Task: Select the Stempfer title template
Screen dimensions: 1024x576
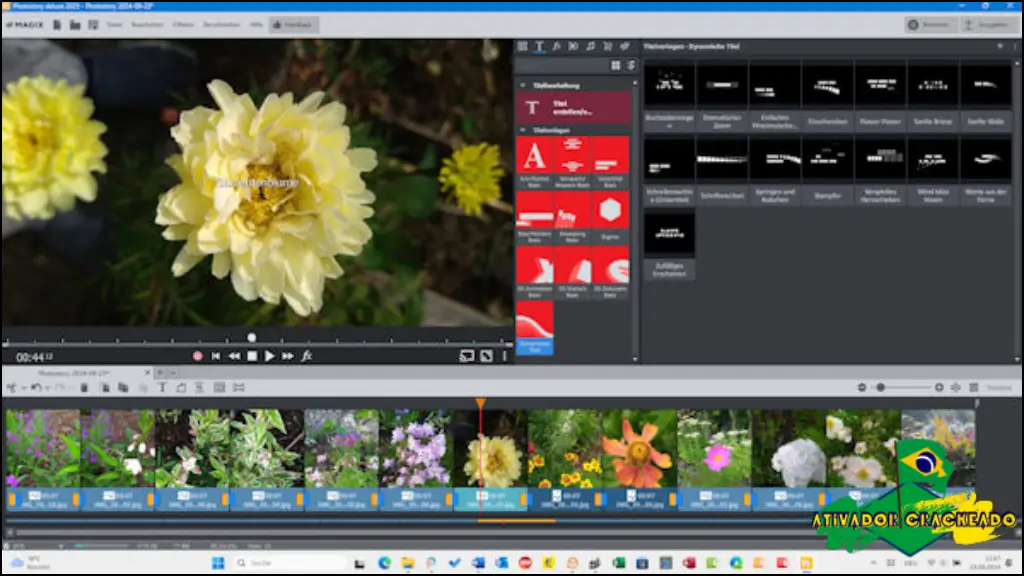Action: coord(827,170)
